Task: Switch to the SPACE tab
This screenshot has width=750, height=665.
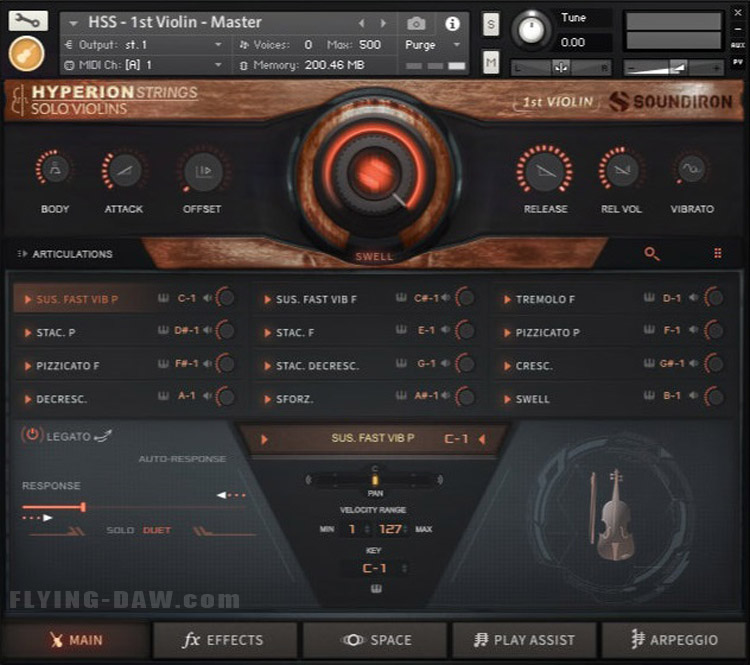Action: (x=376, y=640)
